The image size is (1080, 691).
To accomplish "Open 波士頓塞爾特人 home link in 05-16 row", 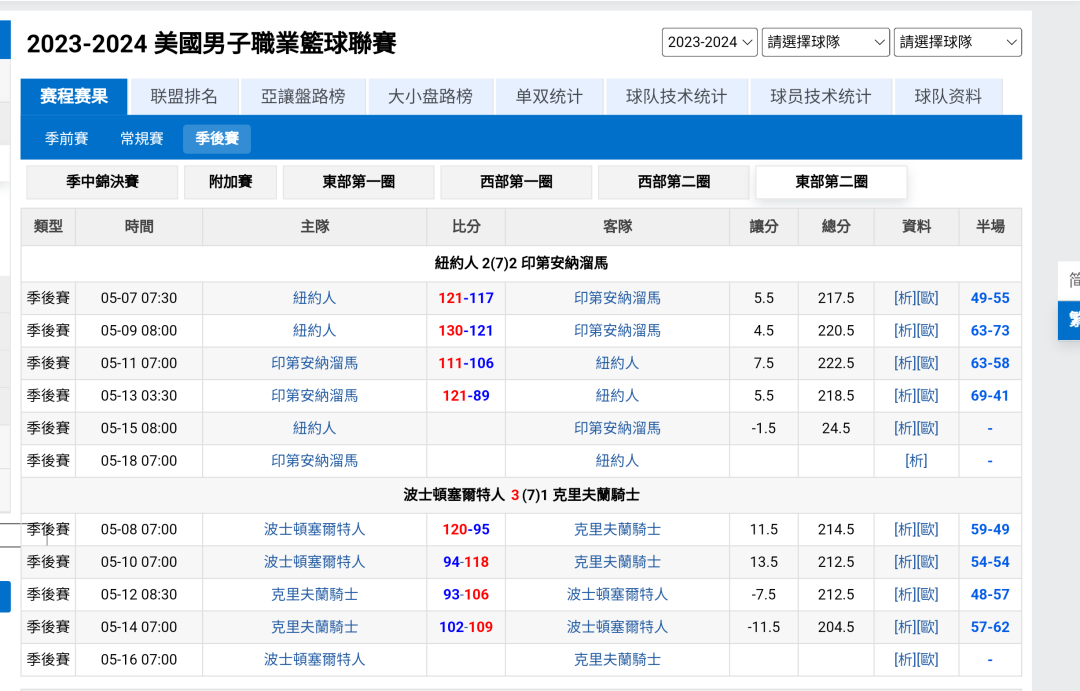I will pos(314,659).
